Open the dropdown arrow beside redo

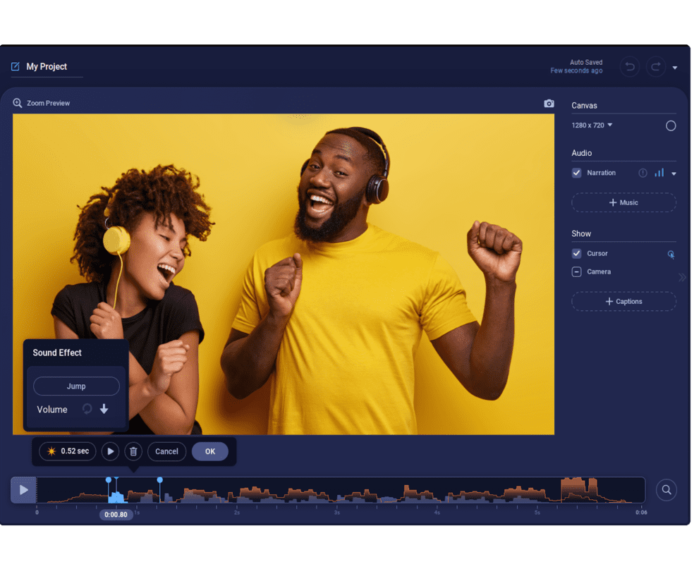coord(675,68)
